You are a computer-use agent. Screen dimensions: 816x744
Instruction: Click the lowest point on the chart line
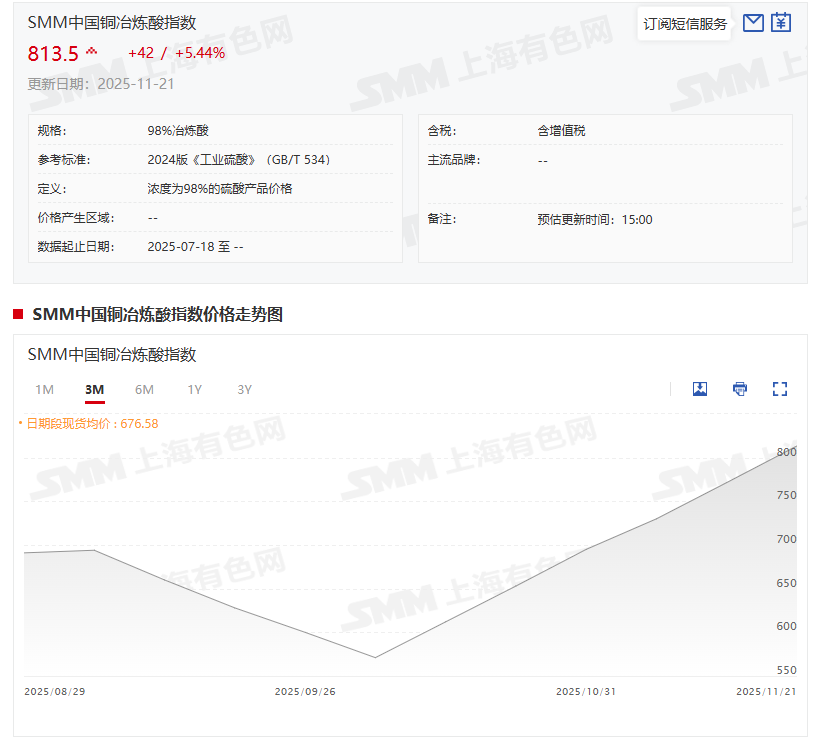tap(375, 657)
